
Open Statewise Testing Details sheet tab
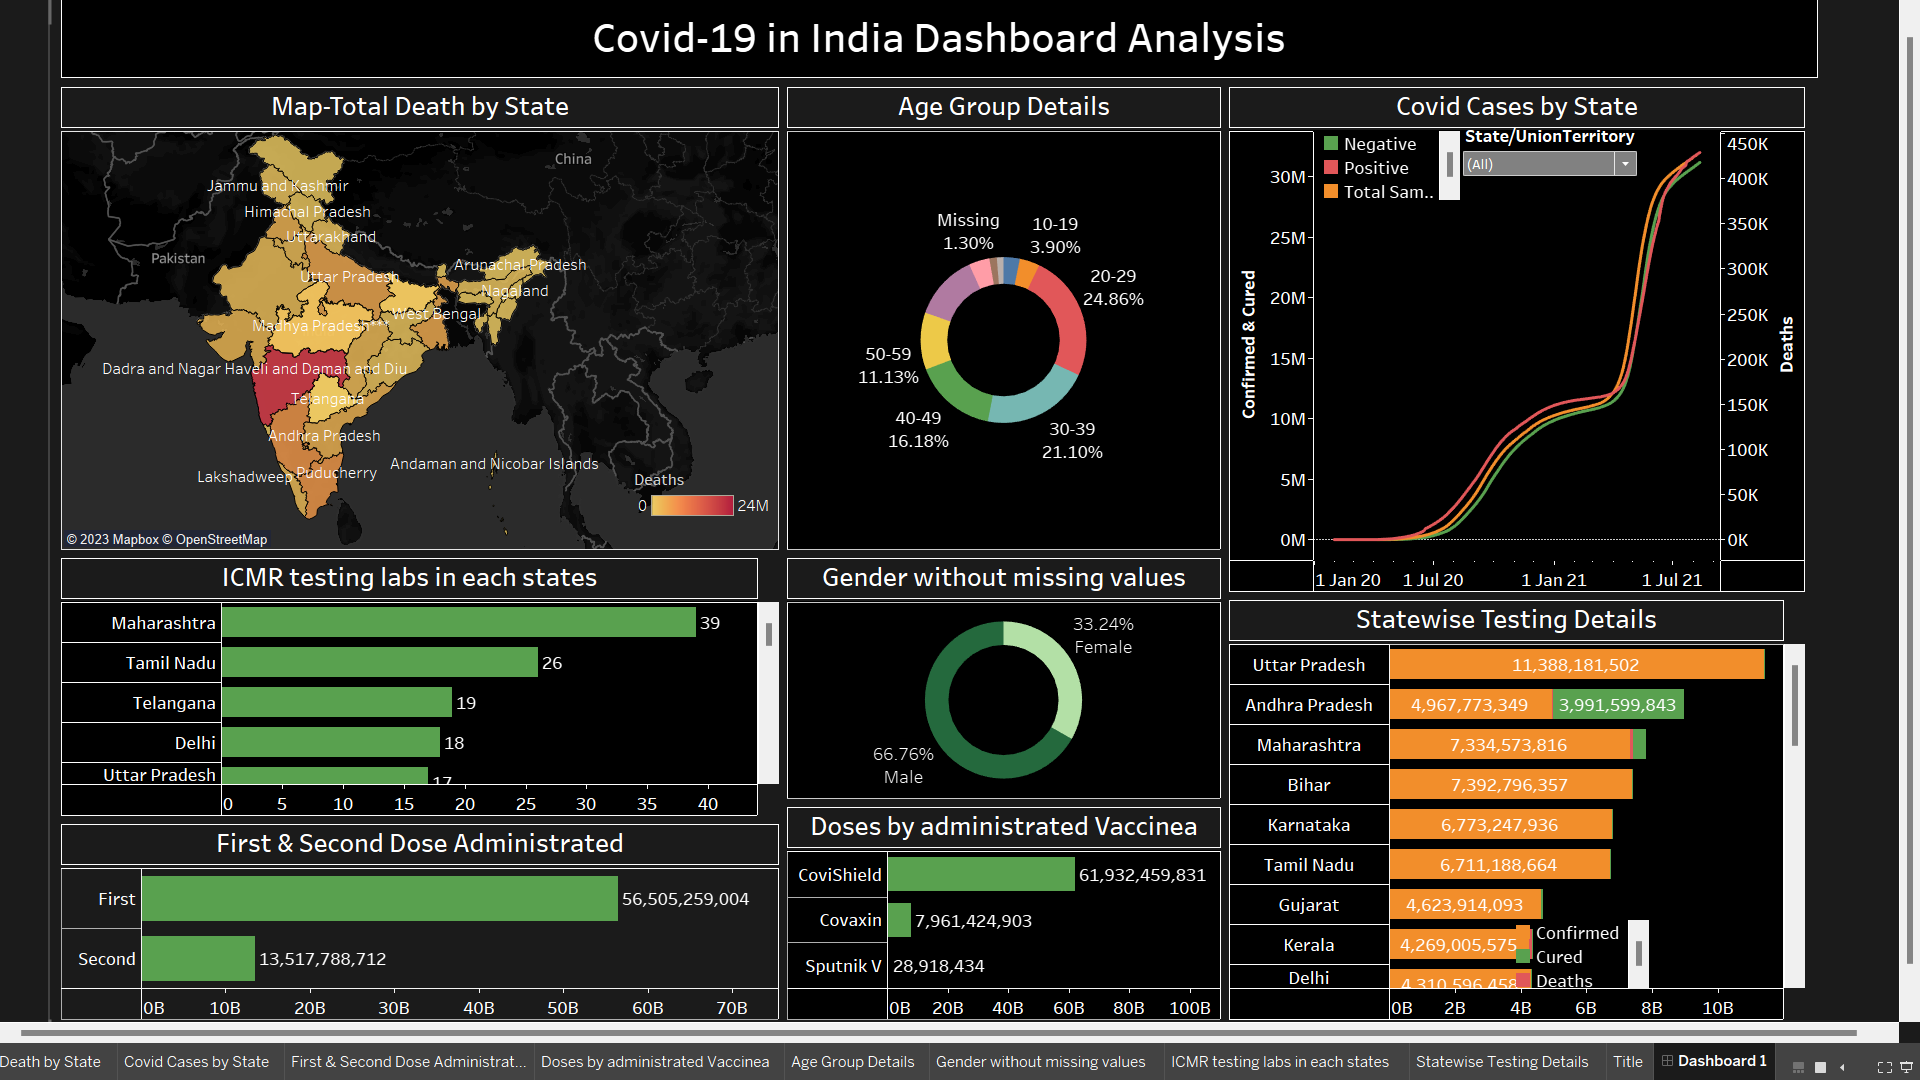click(x=1501, y=1062)
